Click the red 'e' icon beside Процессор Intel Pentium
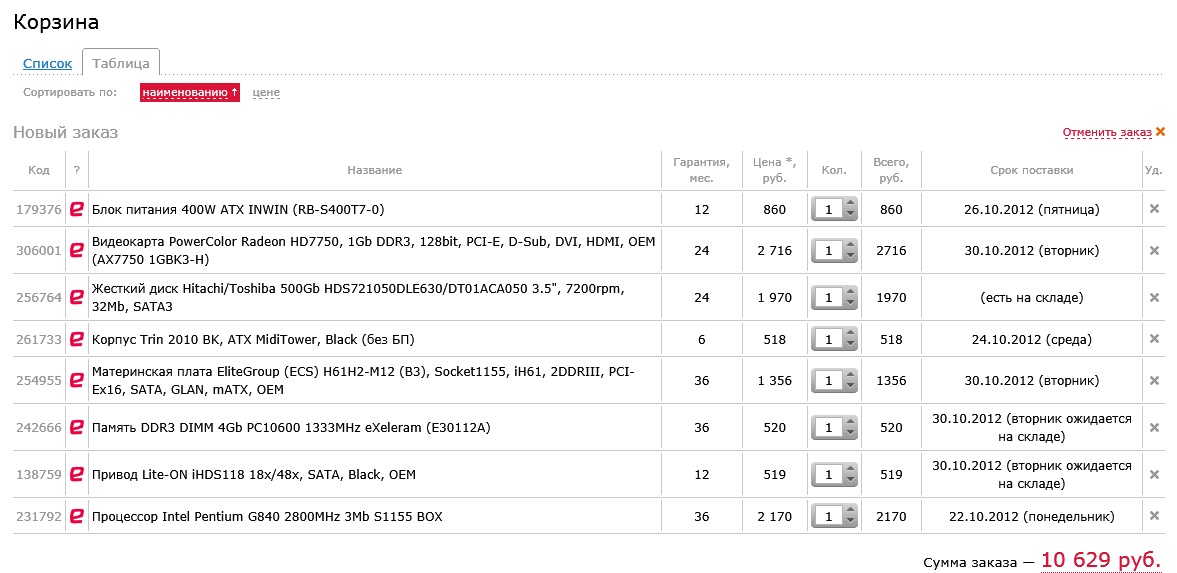The width and height of the screenshot is (1177, 573). click(76, 517)
